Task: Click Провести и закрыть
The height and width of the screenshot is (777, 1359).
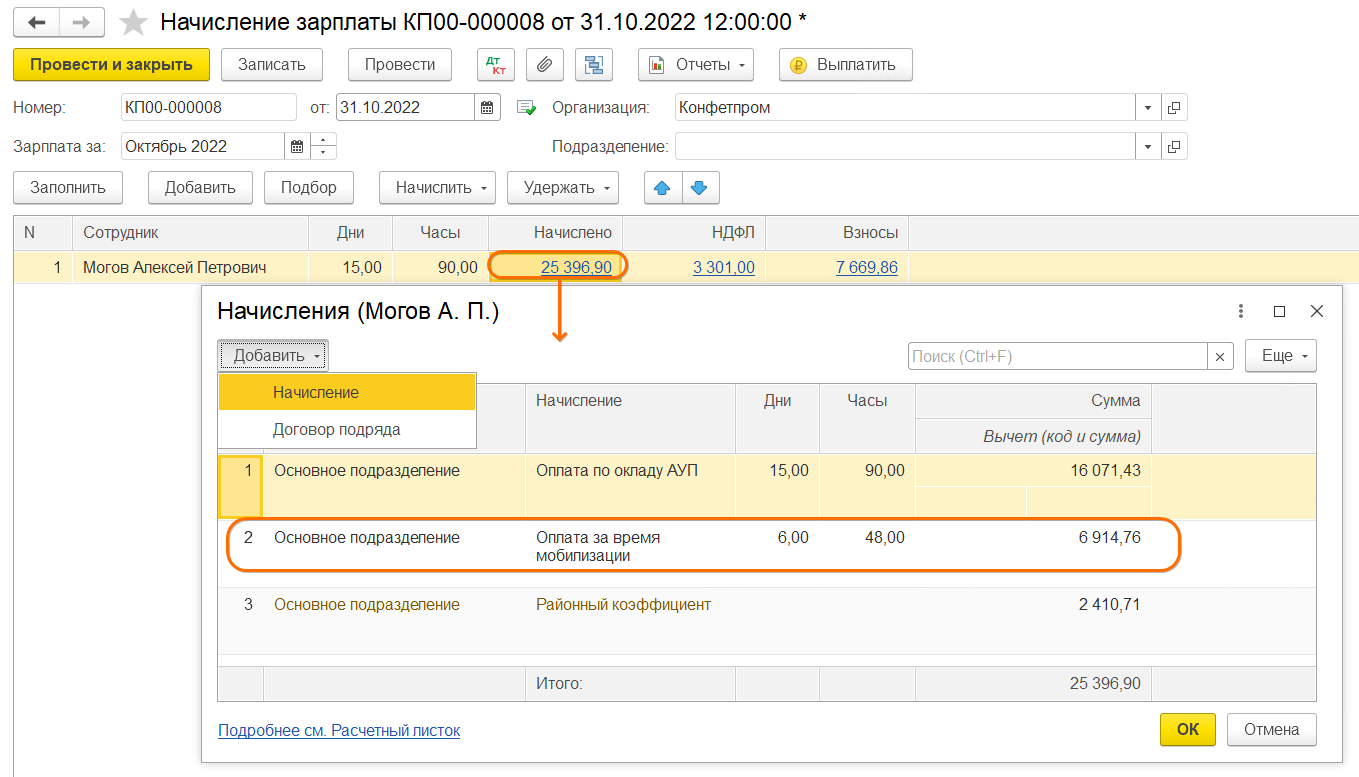Action: click(111, 65)
